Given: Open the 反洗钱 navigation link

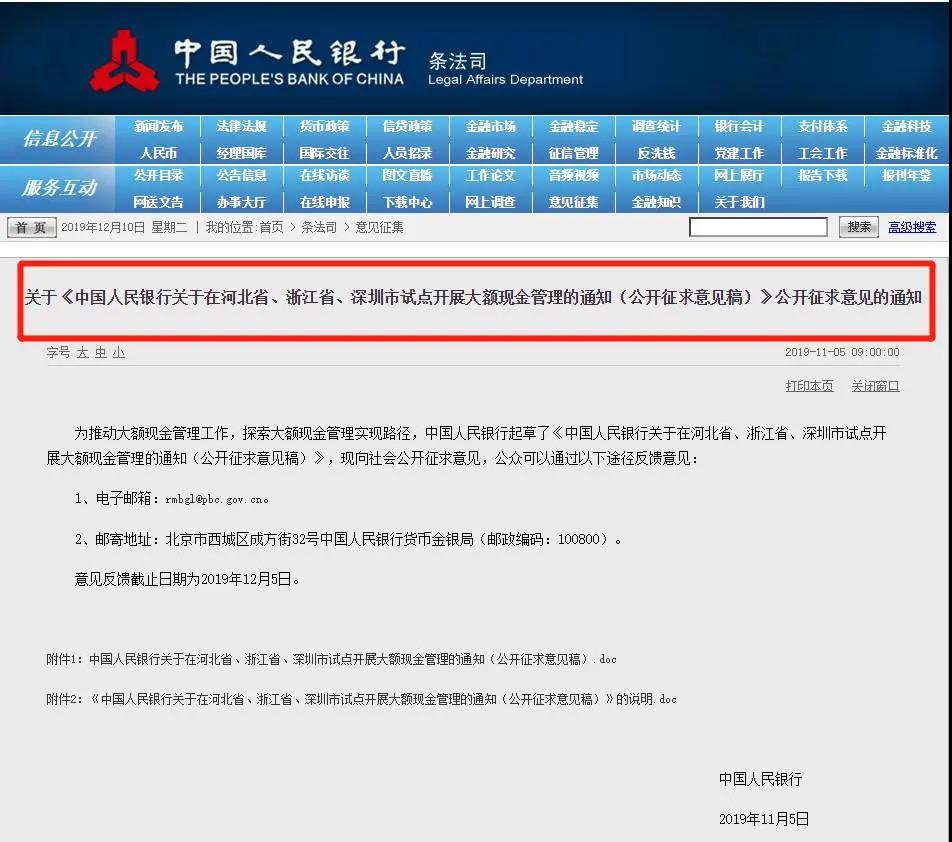Looking at the screenshot, I should tap(656, 153).
